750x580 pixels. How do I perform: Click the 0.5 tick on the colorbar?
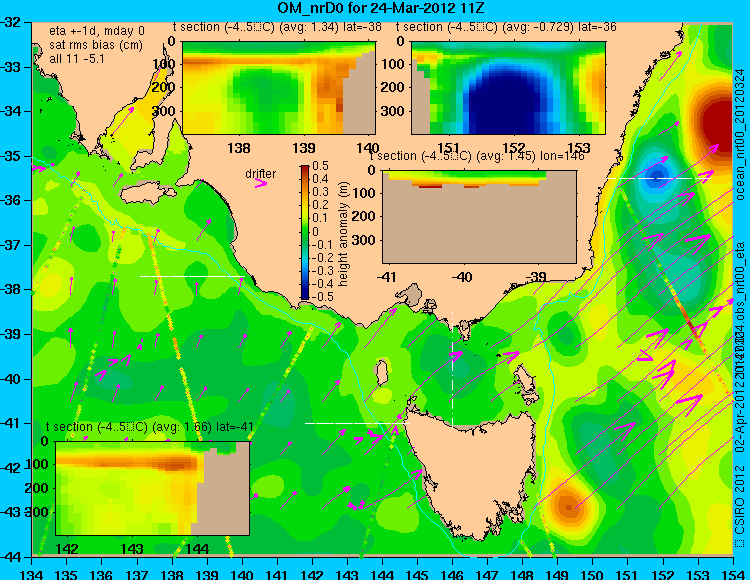pyautogui.click(x=320, y=166)
